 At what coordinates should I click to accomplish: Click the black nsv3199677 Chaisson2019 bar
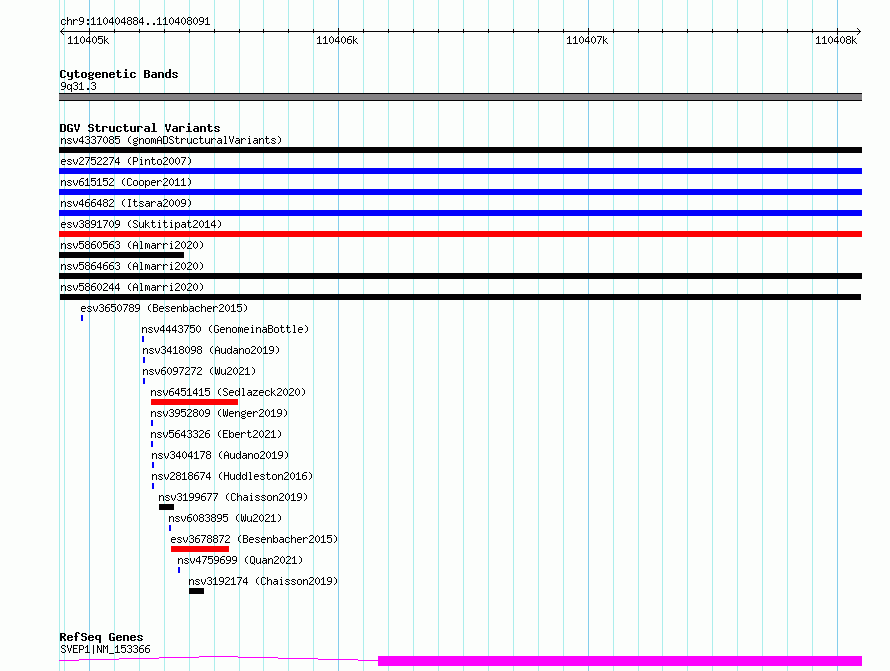[166, 507]
